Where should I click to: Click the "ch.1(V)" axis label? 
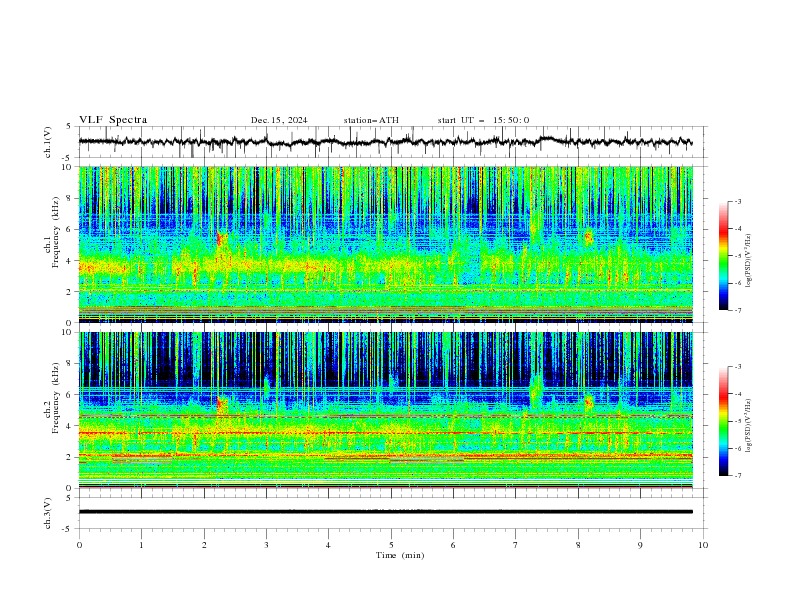tap(48, 142)
